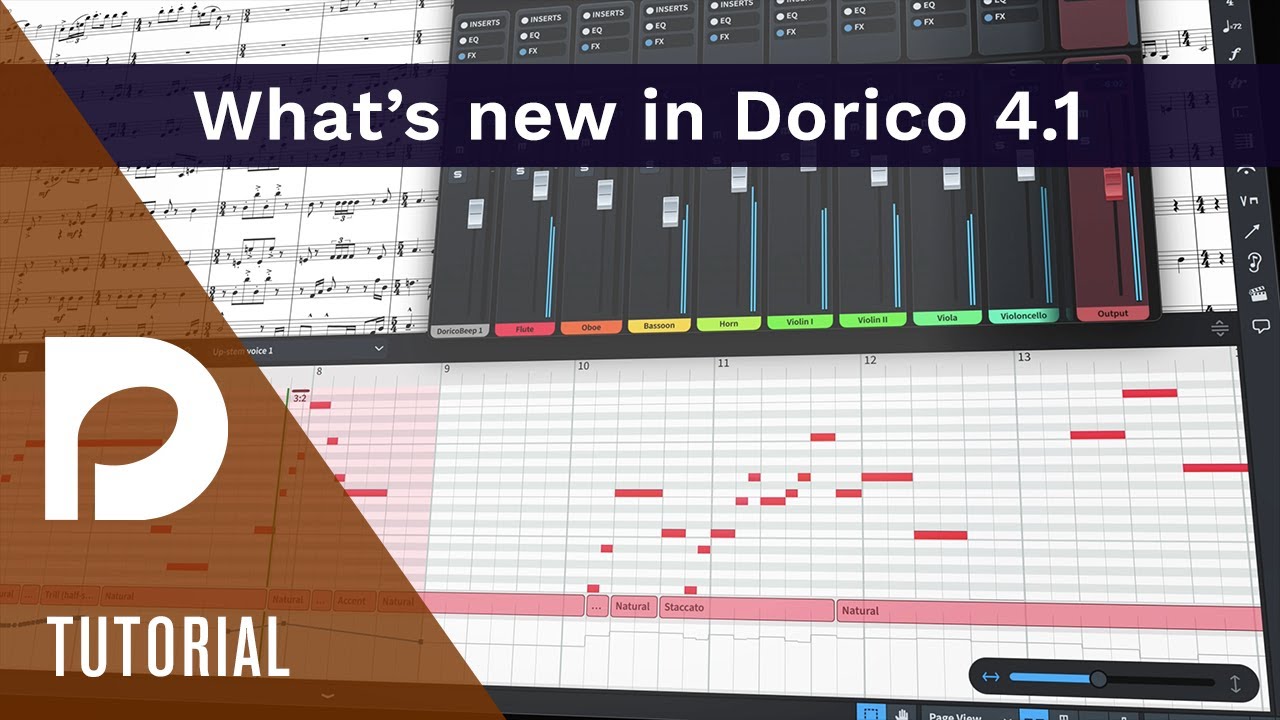Select the Violin II channel label
This screenshot has height=720, width=1280.
873,320
